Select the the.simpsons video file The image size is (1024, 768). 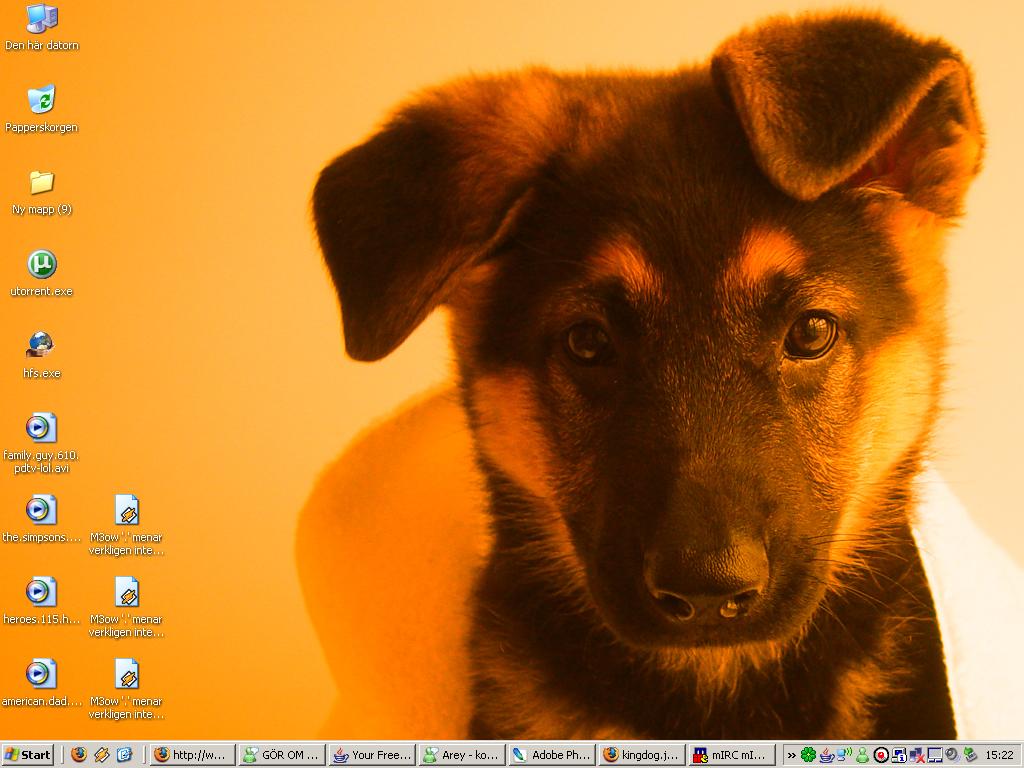point(41,511)
